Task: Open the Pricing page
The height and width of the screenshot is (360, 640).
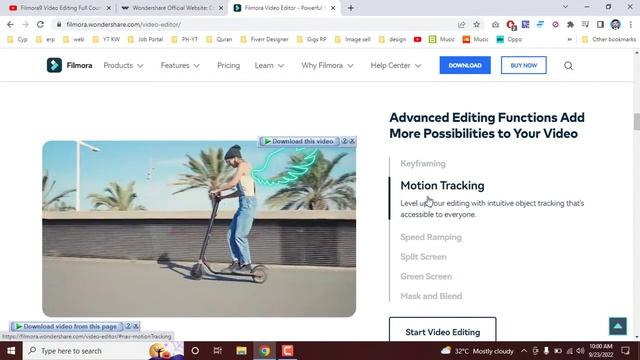Action: tap(229, 65)
